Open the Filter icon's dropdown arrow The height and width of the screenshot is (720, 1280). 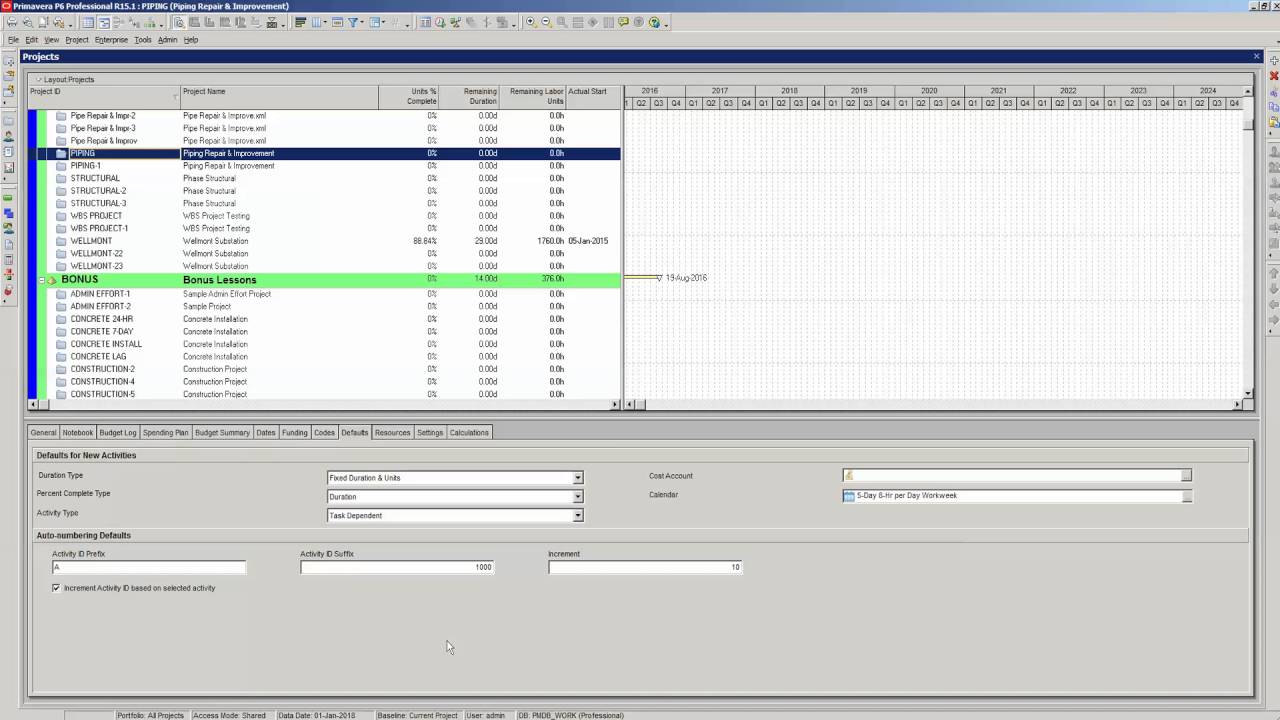[362, 22]
